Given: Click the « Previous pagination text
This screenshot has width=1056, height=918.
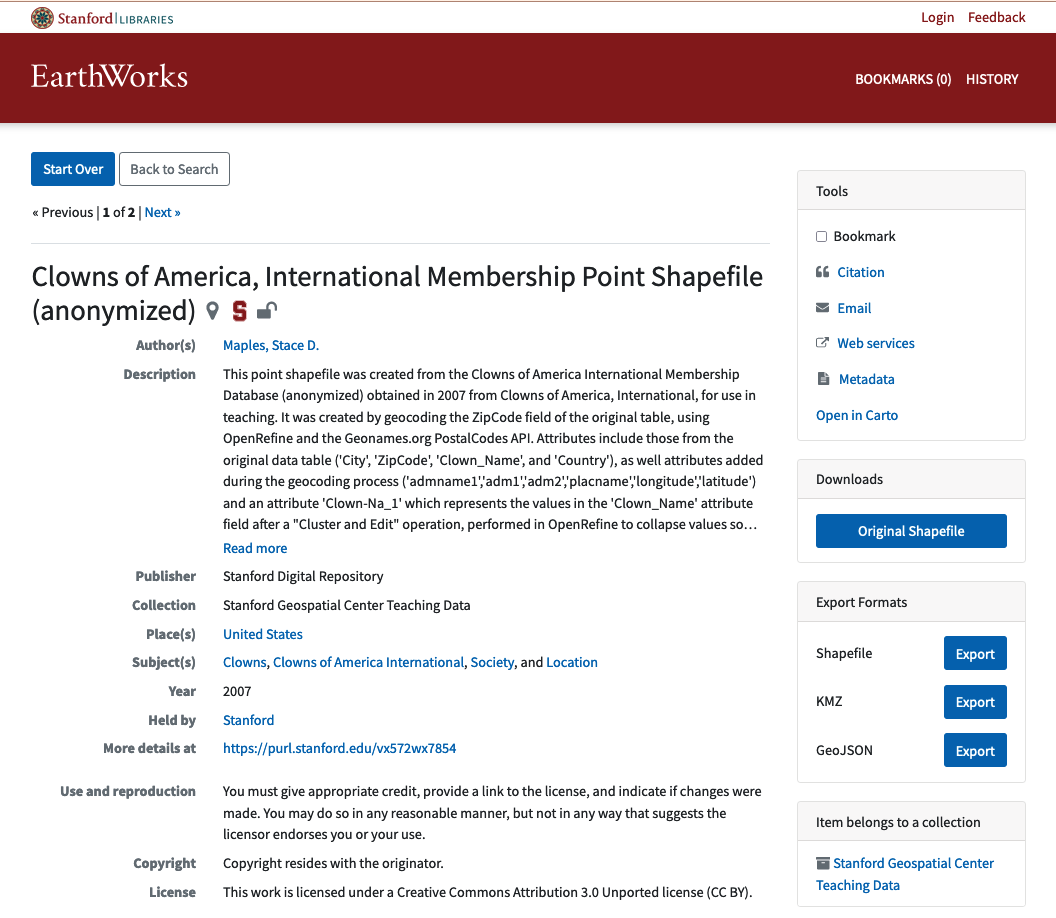Looking at the screenshot, I should pyautogui.click(x=63, y=212).
